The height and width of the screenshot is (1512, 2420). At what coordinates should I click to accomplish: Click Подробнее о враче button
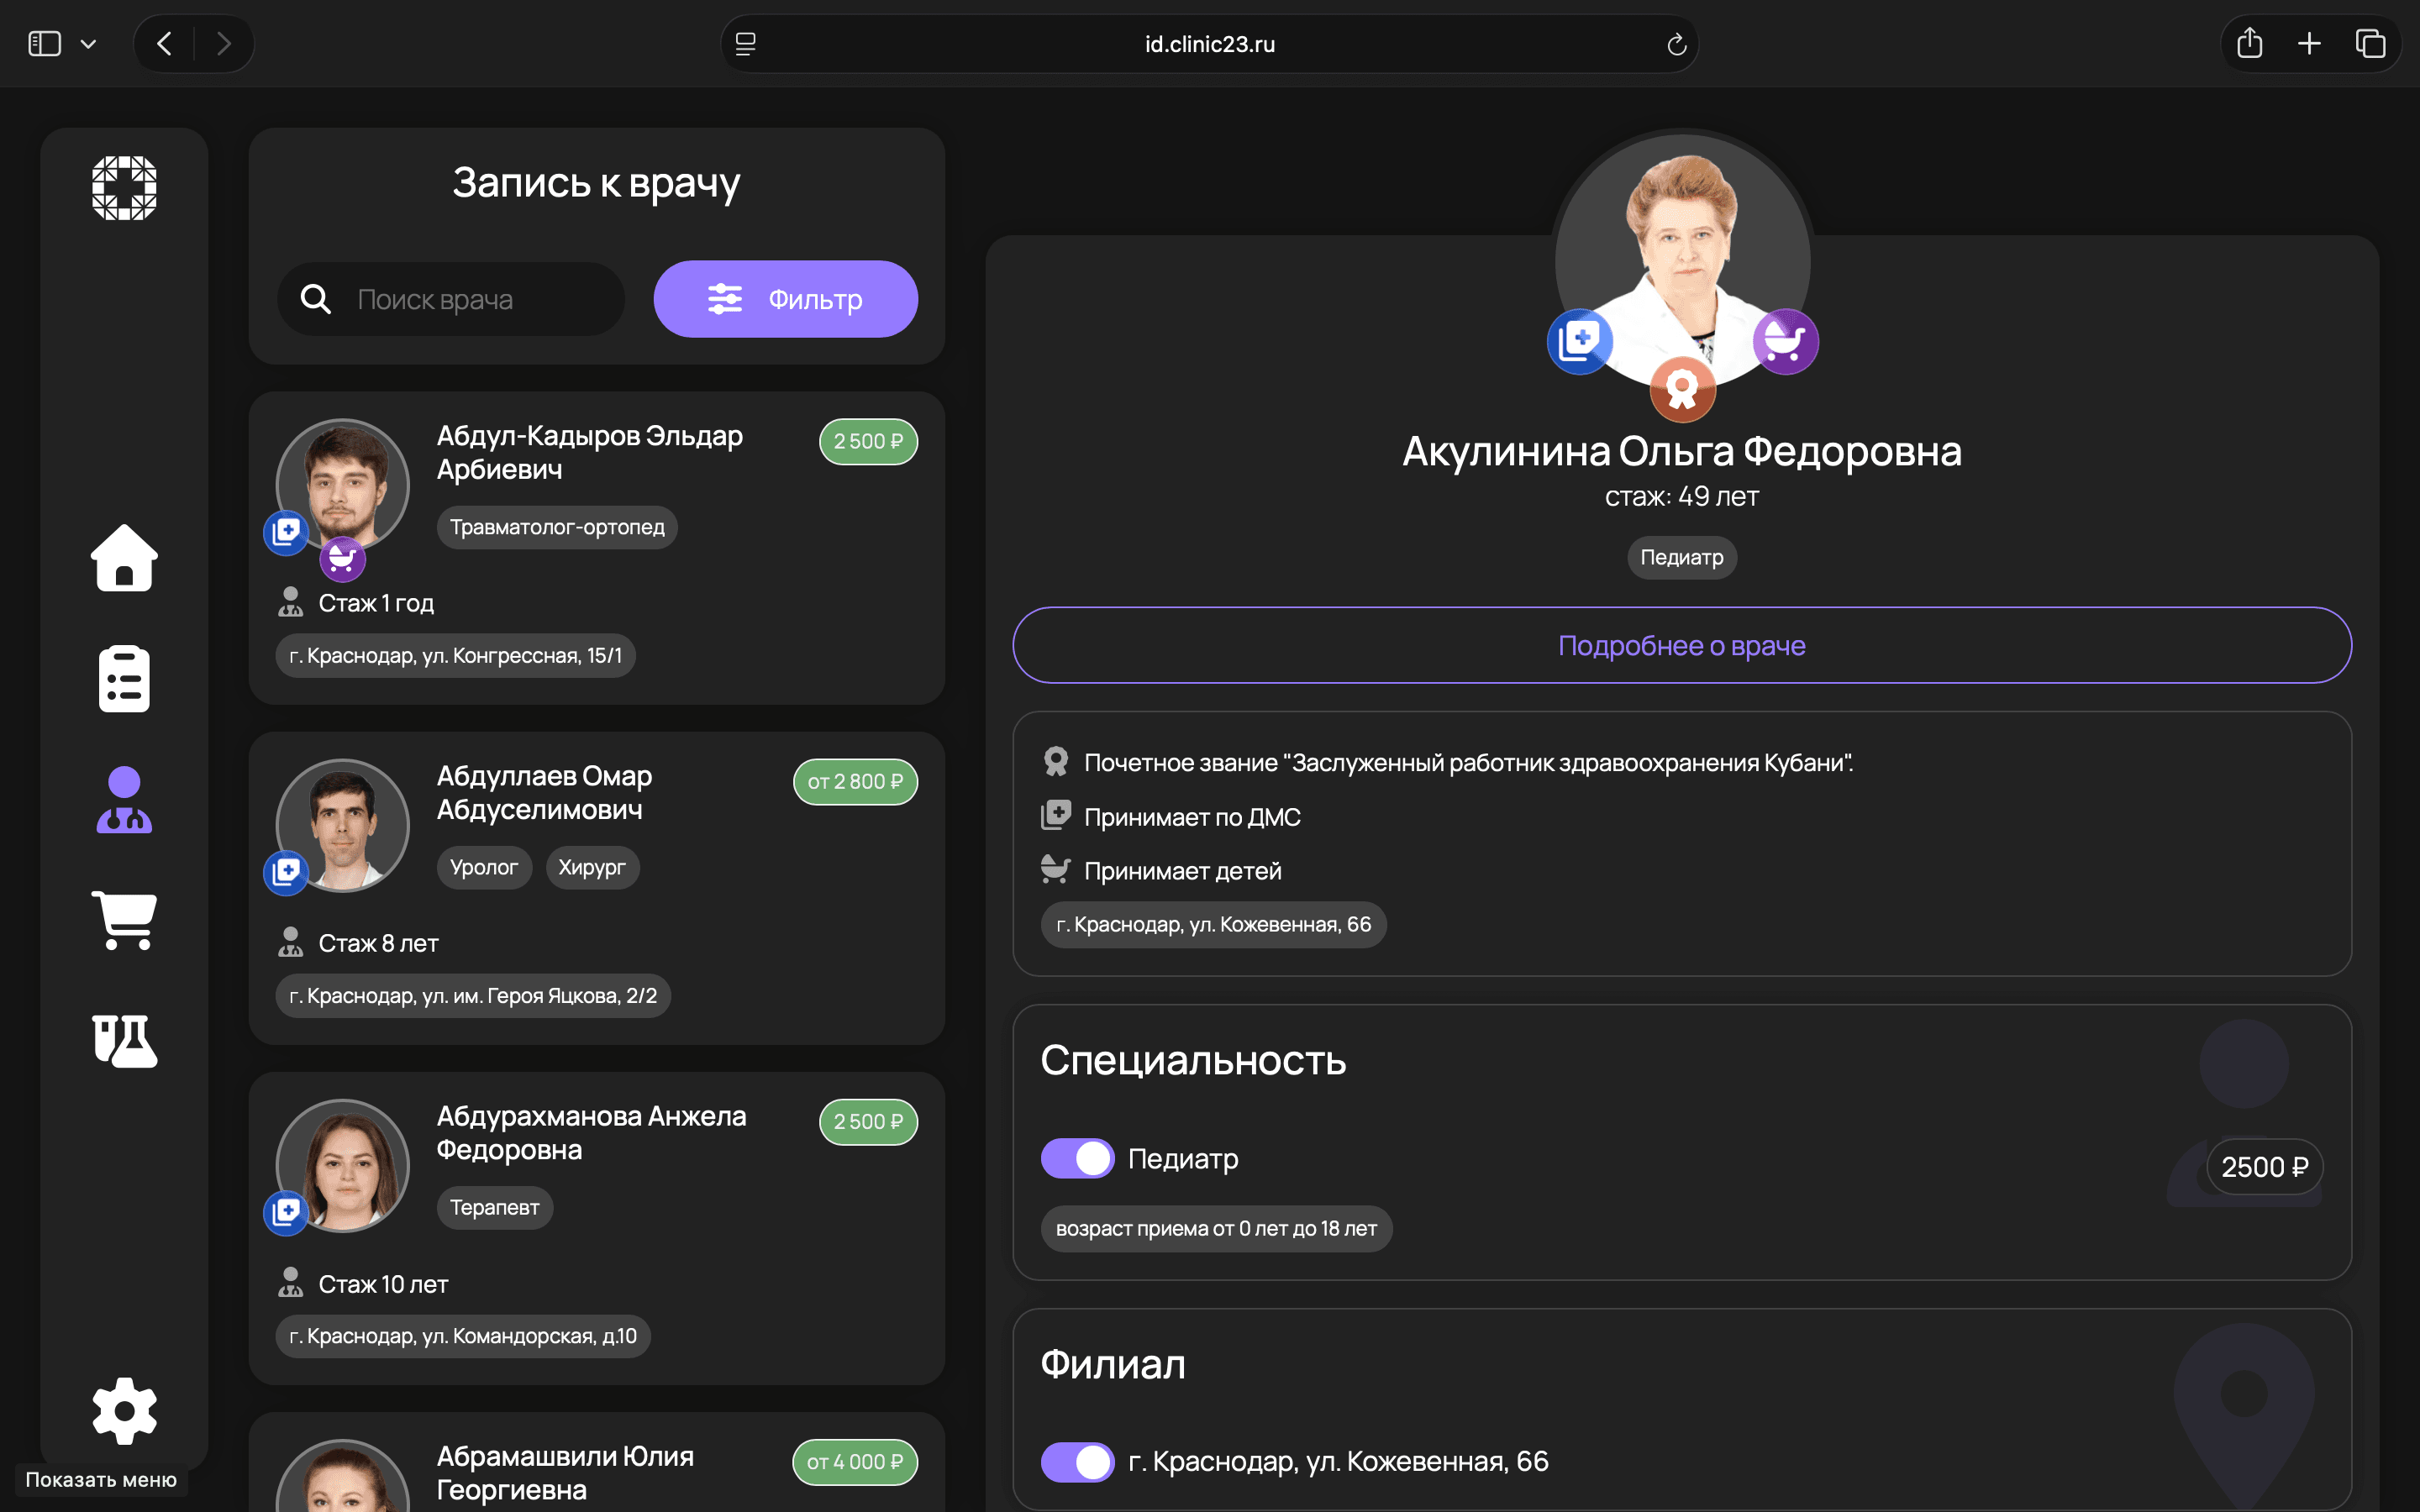pyautogui.click(x=1682, y=645)
